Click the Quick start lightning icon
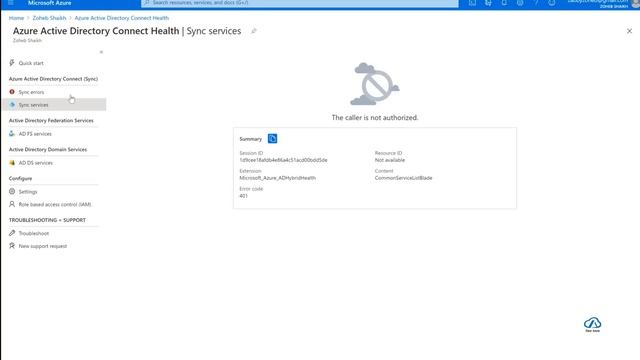The image size is (640, 360). click(x=12, y=63)
